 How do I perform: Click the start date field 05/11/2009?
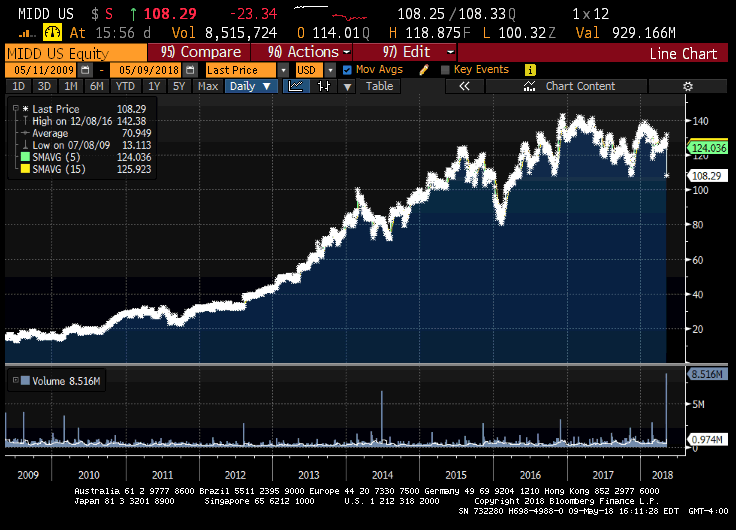pos(41,70)
